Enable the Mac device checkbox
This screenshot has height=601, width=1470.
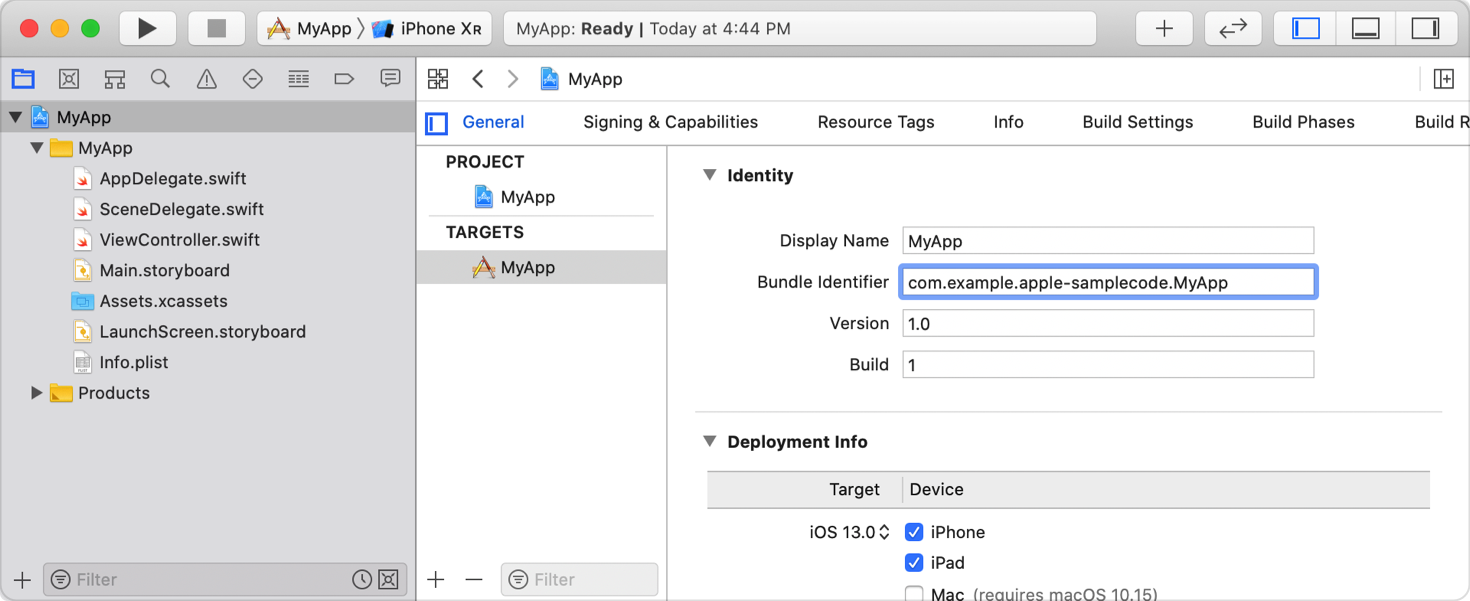tap(914, 594)
